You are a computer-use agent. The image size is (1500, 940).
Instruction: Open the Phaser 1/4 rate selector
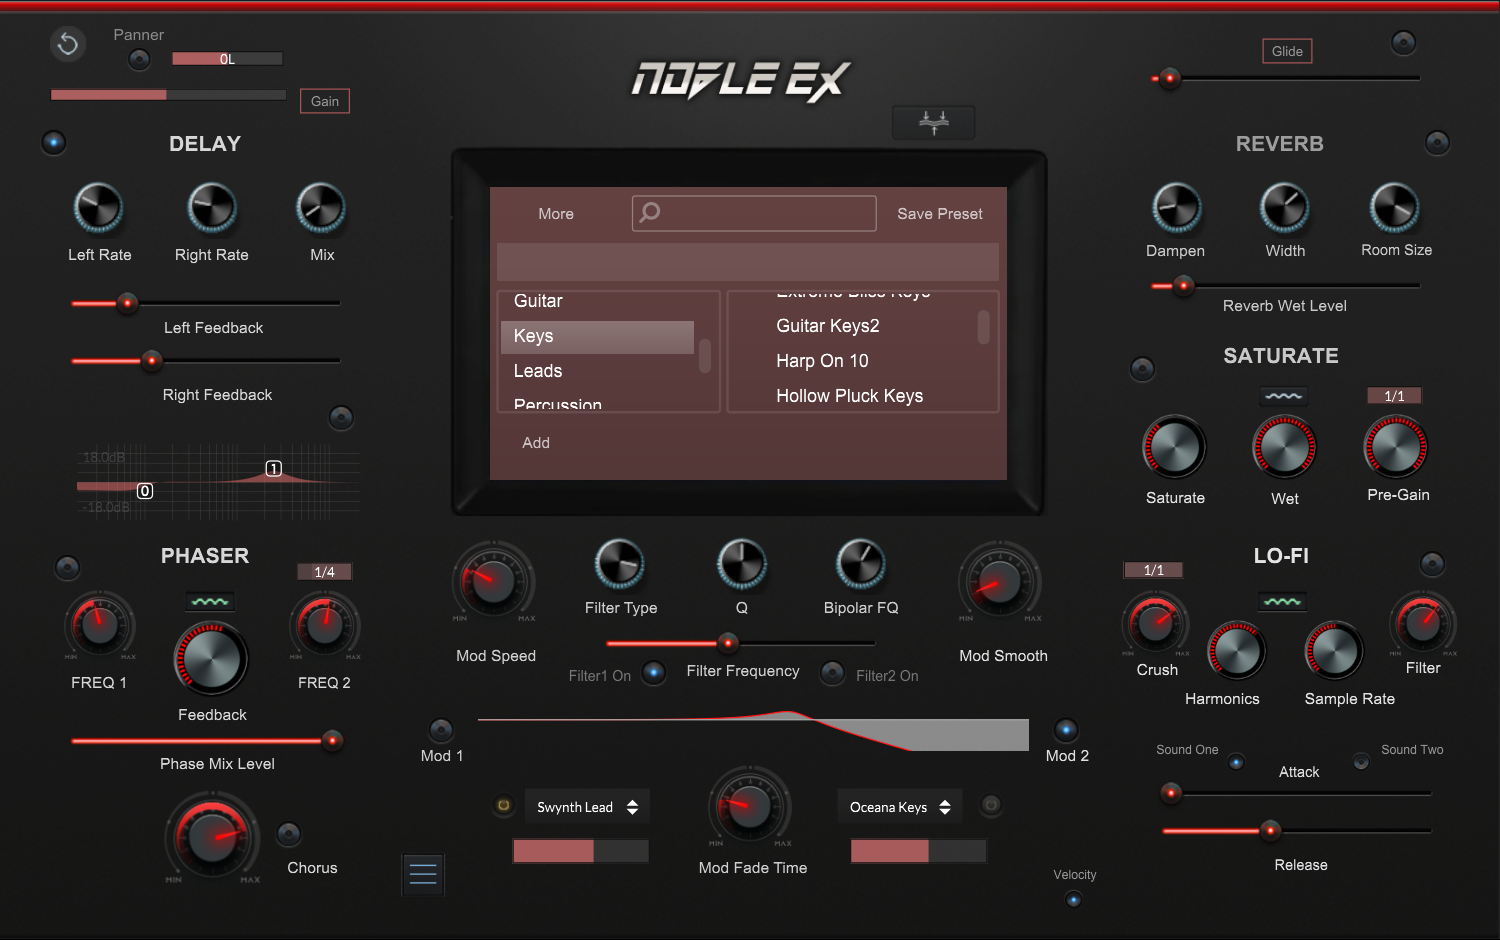tap(324, 572)
